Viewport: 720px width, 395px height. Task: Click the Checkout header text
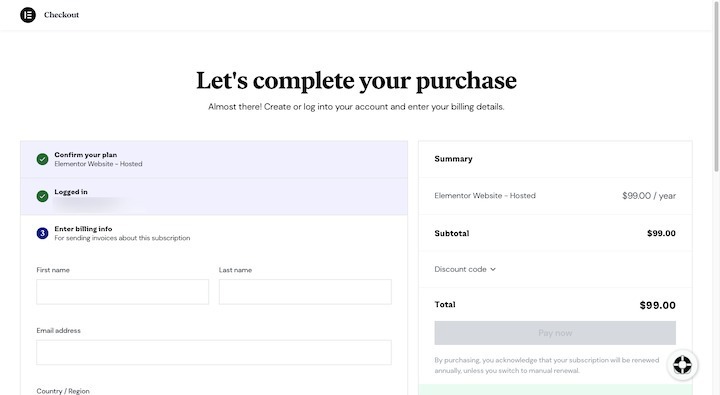pyautogui.click(x=62, y=15)
